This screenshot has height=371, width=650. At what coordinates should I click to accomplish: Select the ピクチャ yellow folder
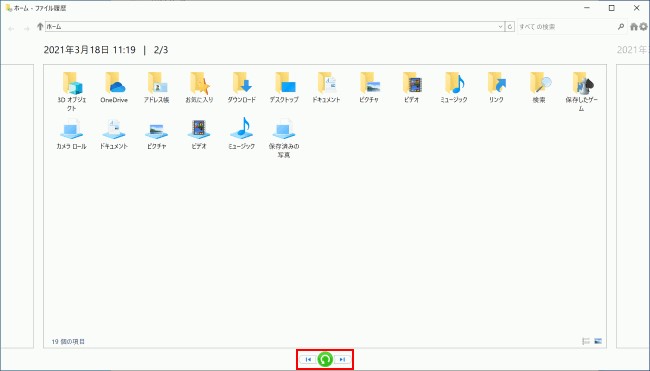(x=369, y=87)
